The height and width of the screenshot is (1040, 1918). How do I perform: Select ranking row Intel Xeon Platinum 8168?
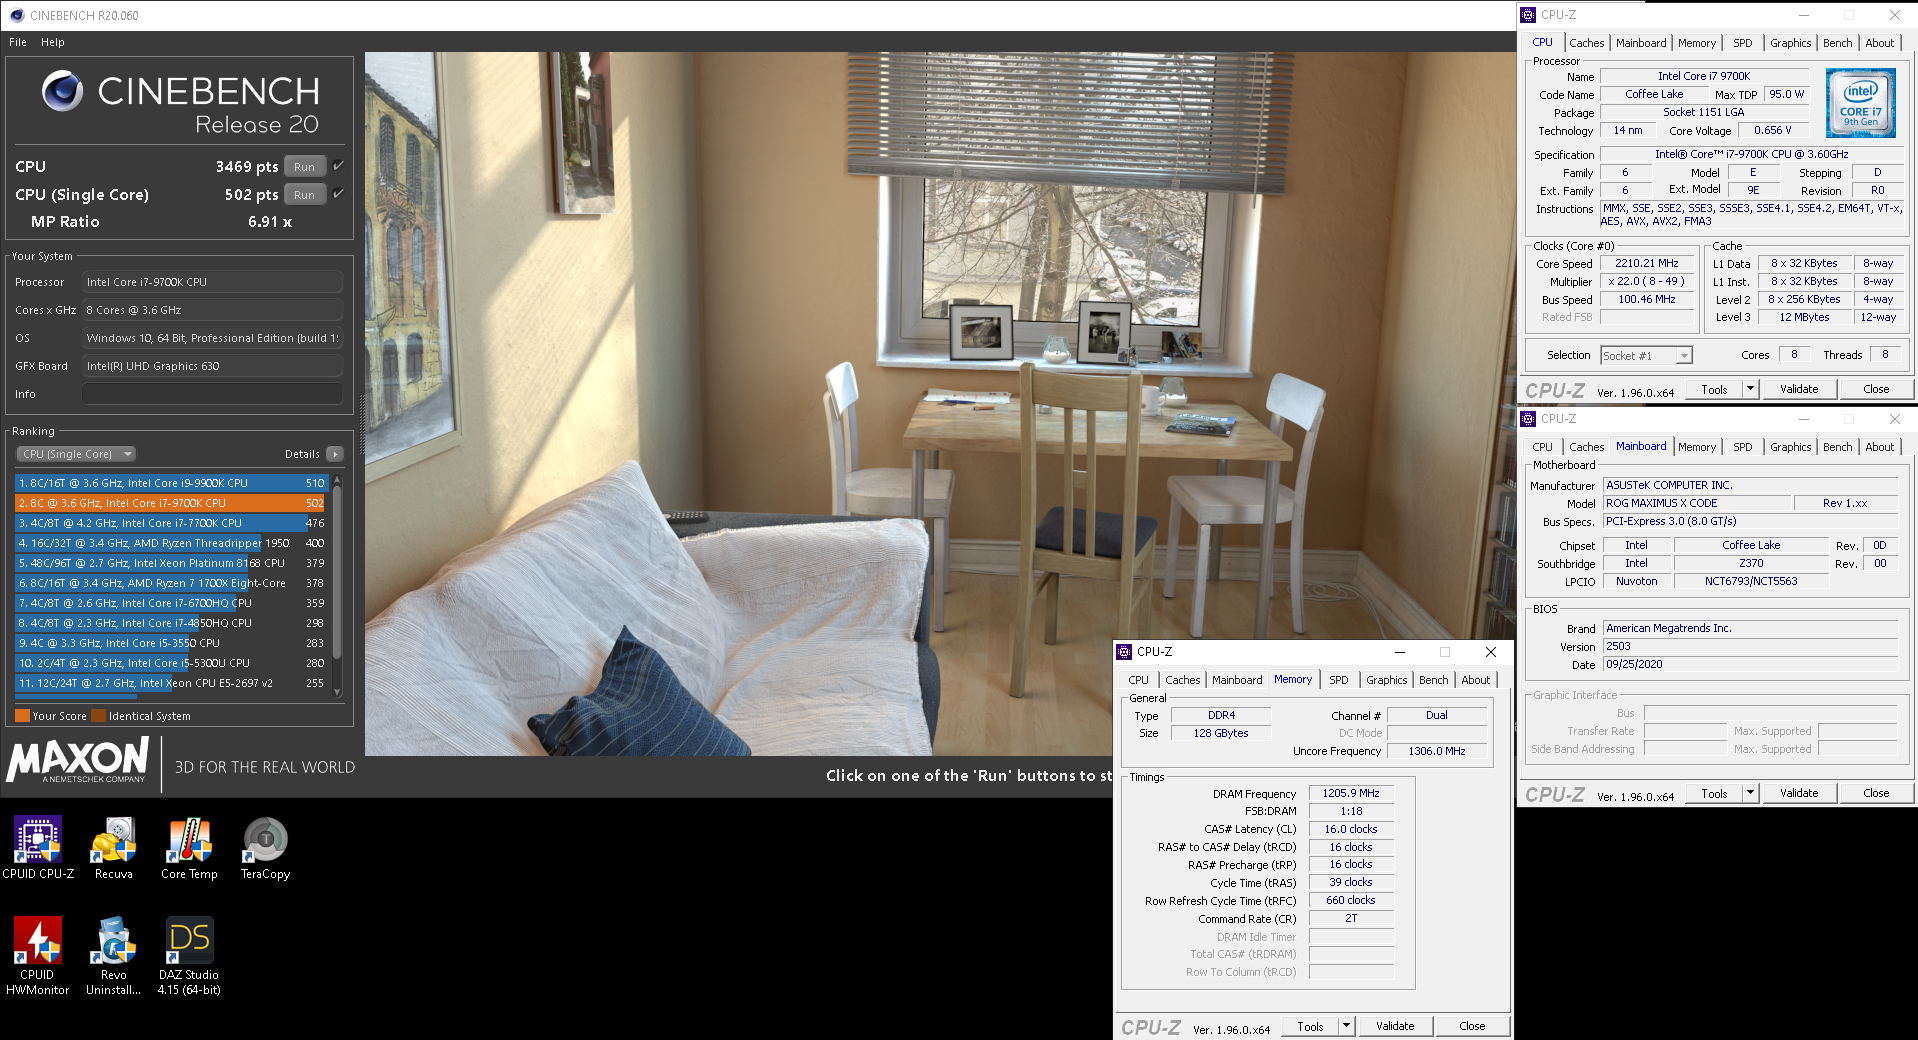click(171, 563)
